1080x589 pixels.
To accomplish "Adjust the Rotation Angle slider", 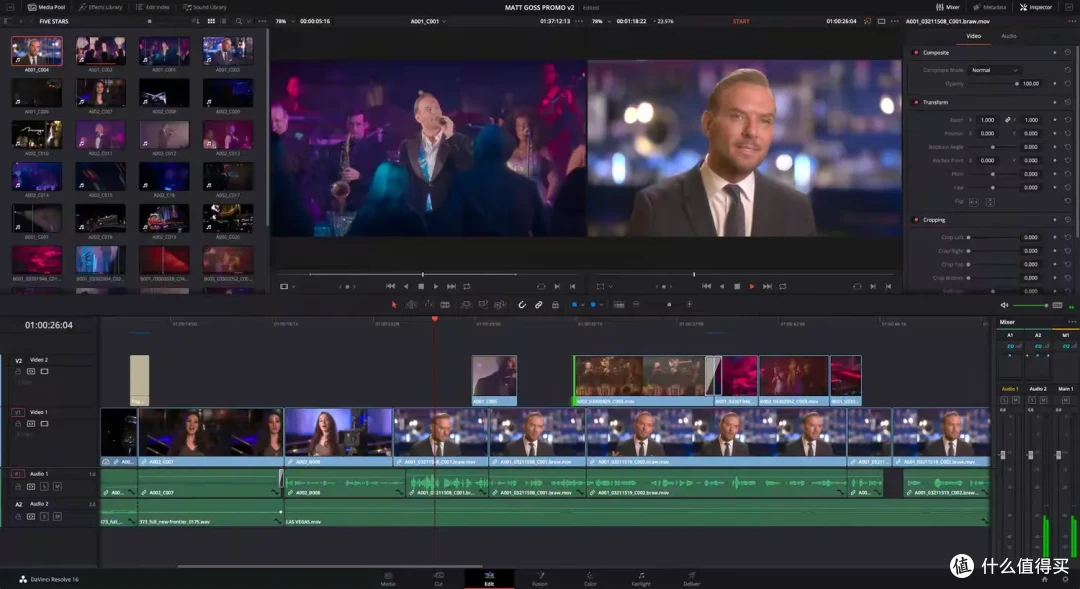I will pos(993,147).
